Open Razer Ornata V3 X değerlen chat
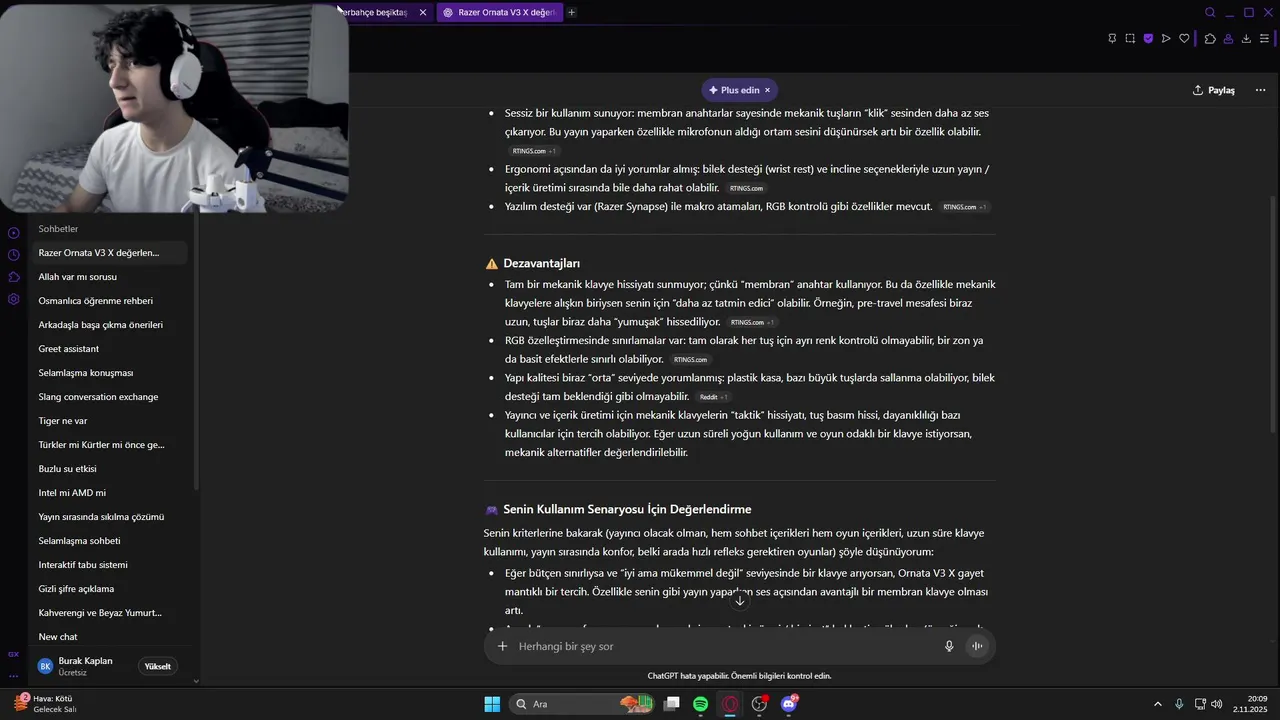Screen dimensions: 1280x720 click(x=109, y=253)
